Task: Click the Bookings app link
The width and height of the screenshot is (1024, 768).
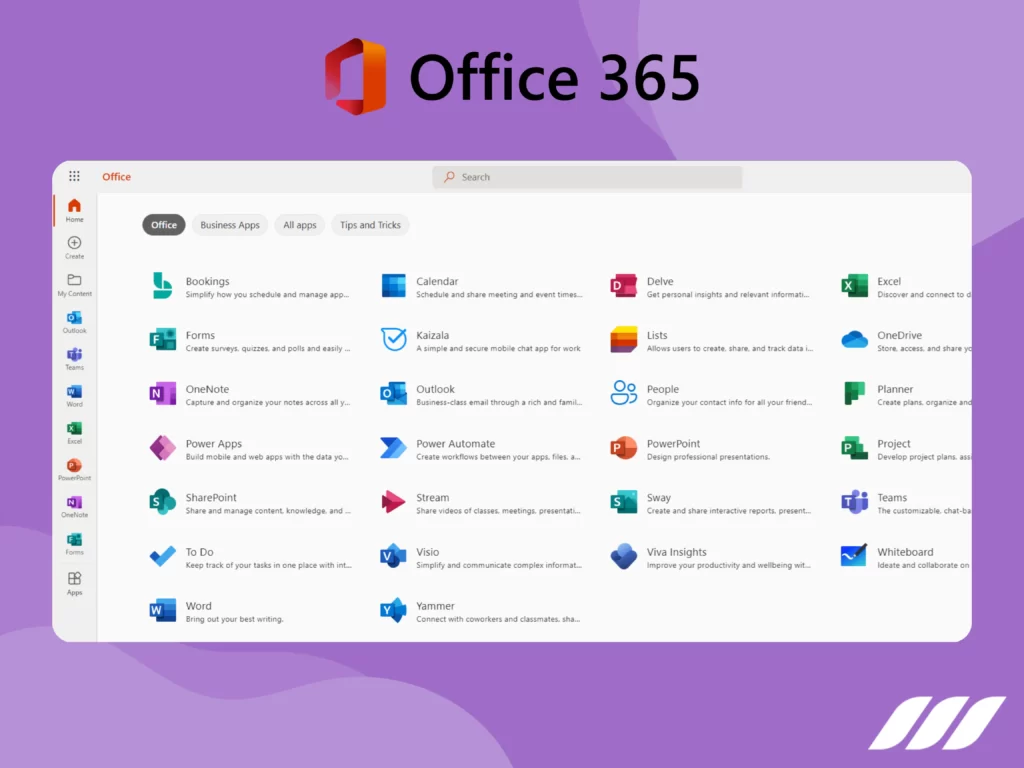Action: [207, 281]
